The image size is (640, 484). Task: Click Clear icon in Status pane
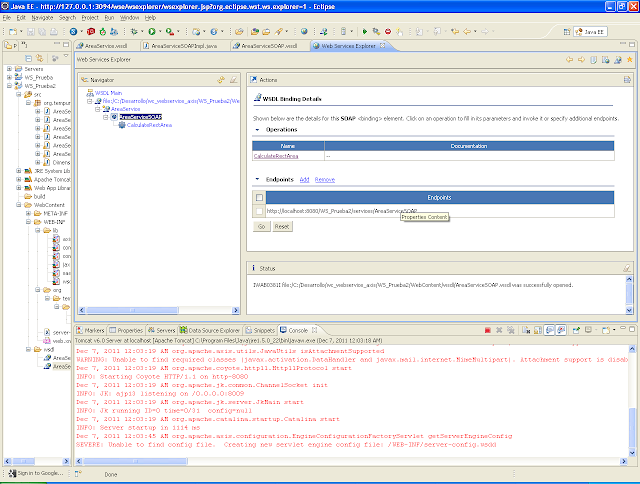pyautogui.click(x=627, y=268)
